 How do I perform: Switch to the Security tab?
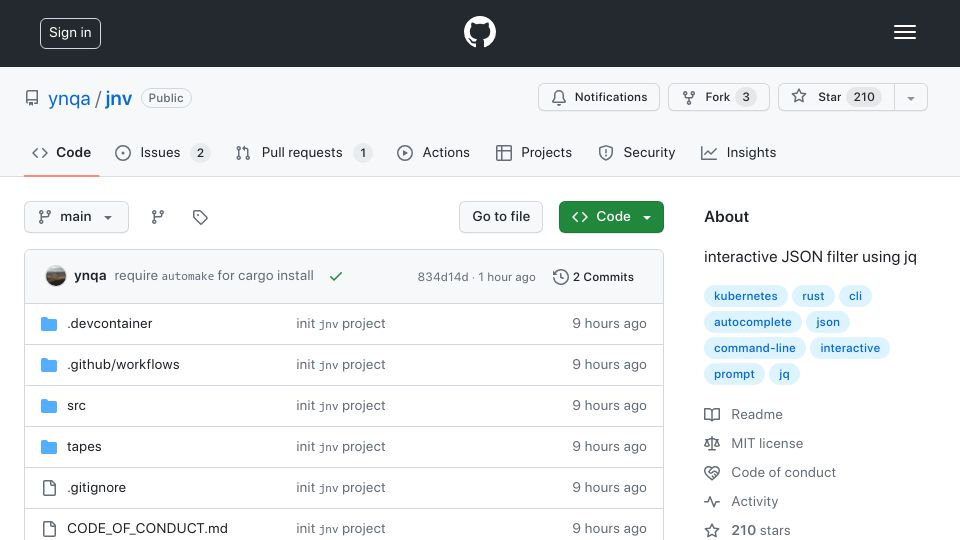[x=637, y=152]
